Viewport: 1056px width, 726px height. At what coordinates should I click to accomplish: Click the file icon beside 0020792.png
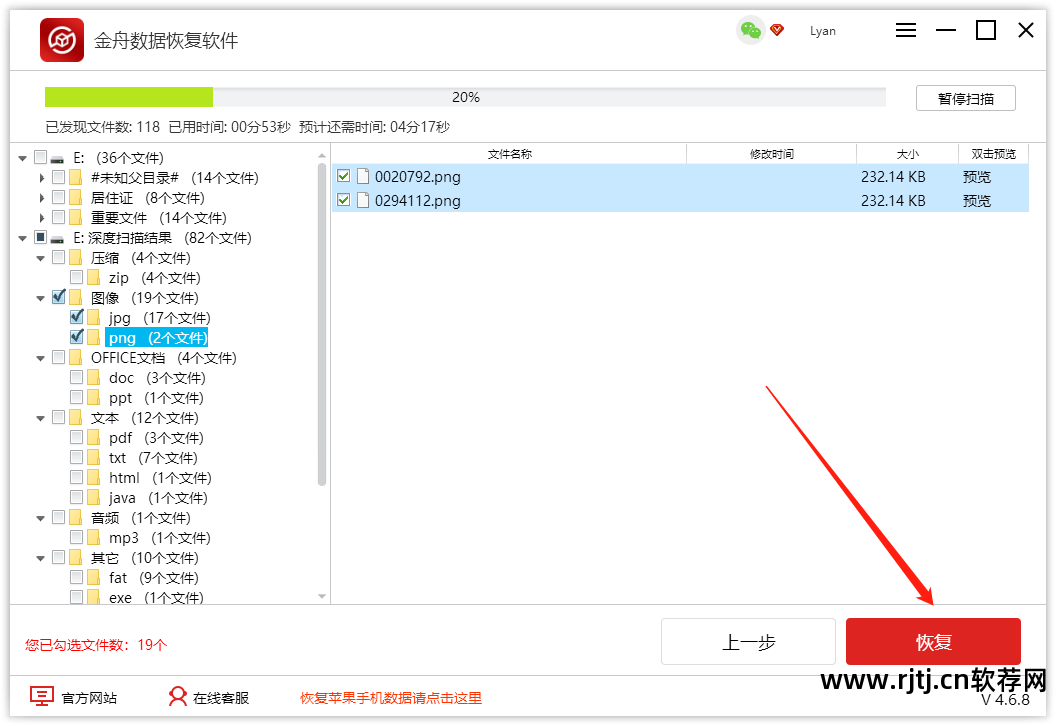click(x=363, y=176)
